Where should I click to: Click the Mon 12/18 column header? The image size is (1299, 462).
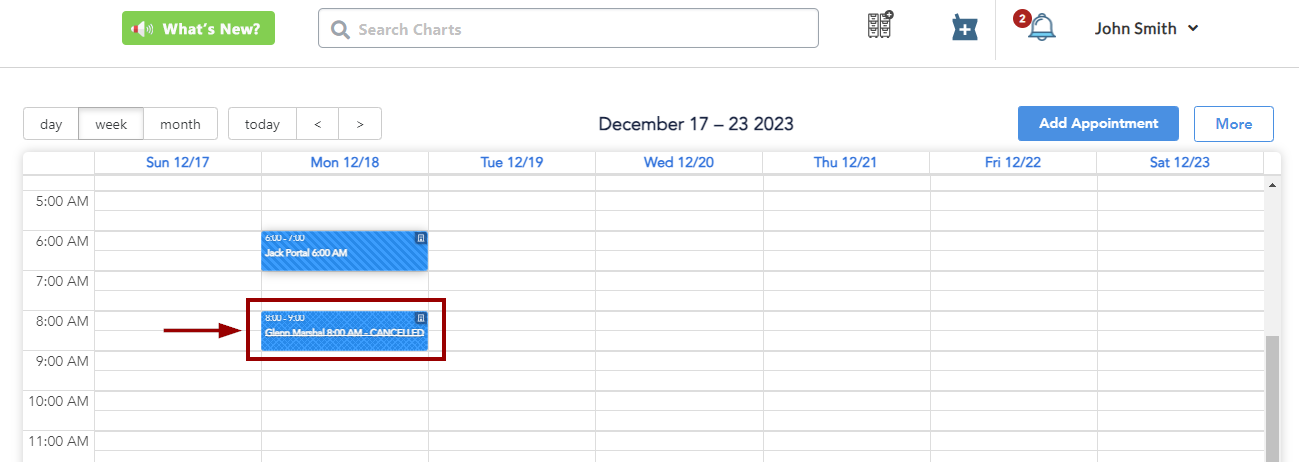(345, 162)
